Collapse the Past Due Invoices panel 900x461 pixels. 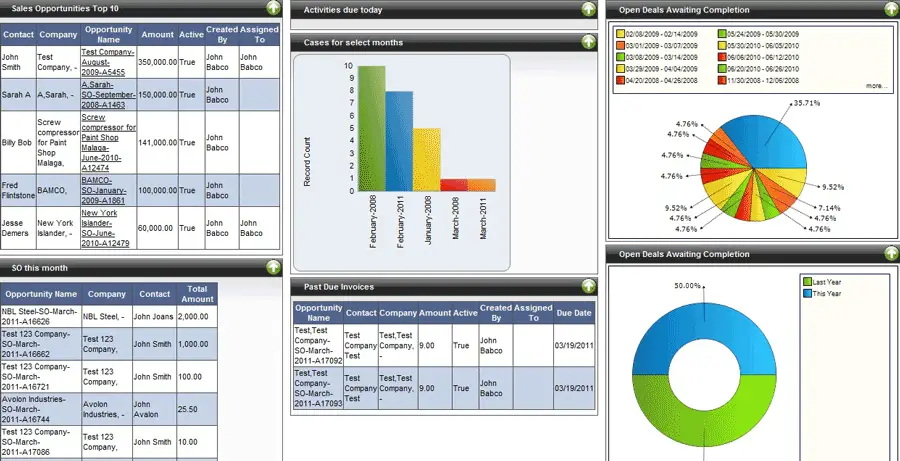click(589, 286)
